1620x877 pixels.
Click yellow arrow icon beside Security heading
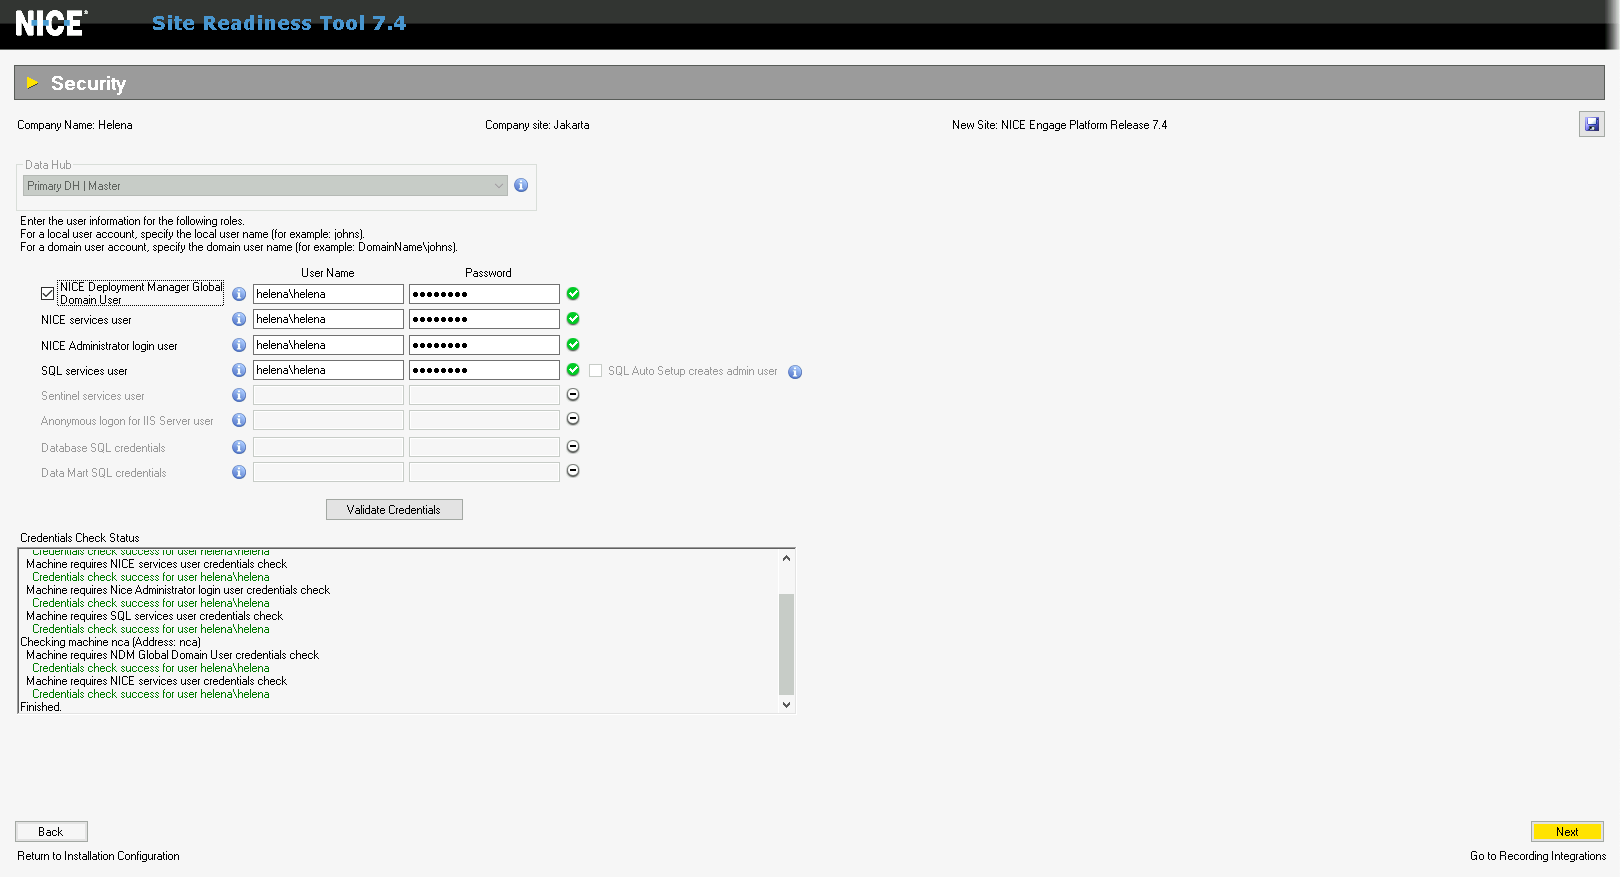click(x=32, y=83)
